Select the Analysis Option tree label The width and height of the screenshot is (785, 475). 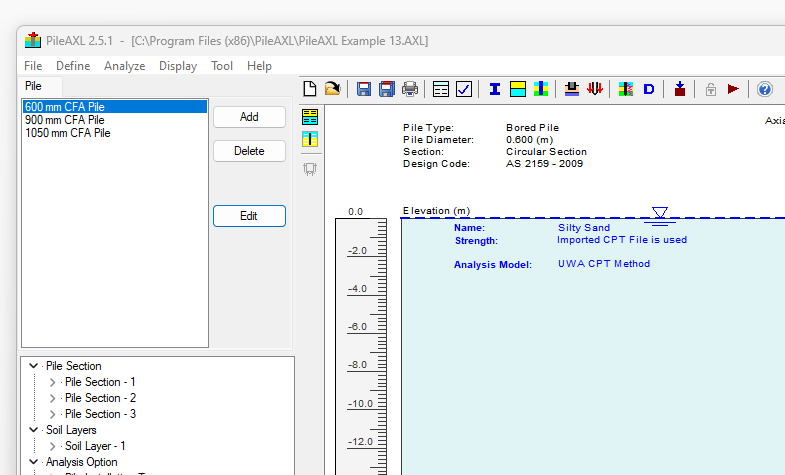point(82,462)
